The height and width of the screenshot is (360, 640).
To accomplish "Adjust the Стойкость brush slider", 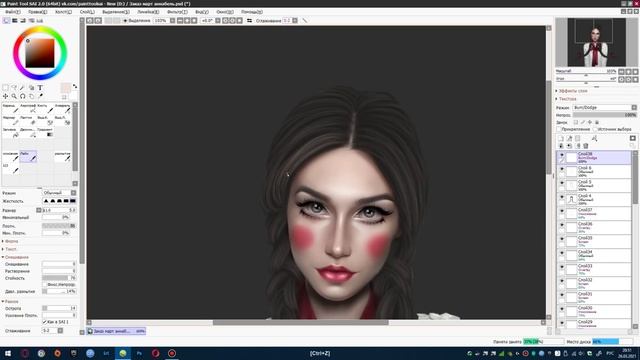I will click(x=59, y=278).
